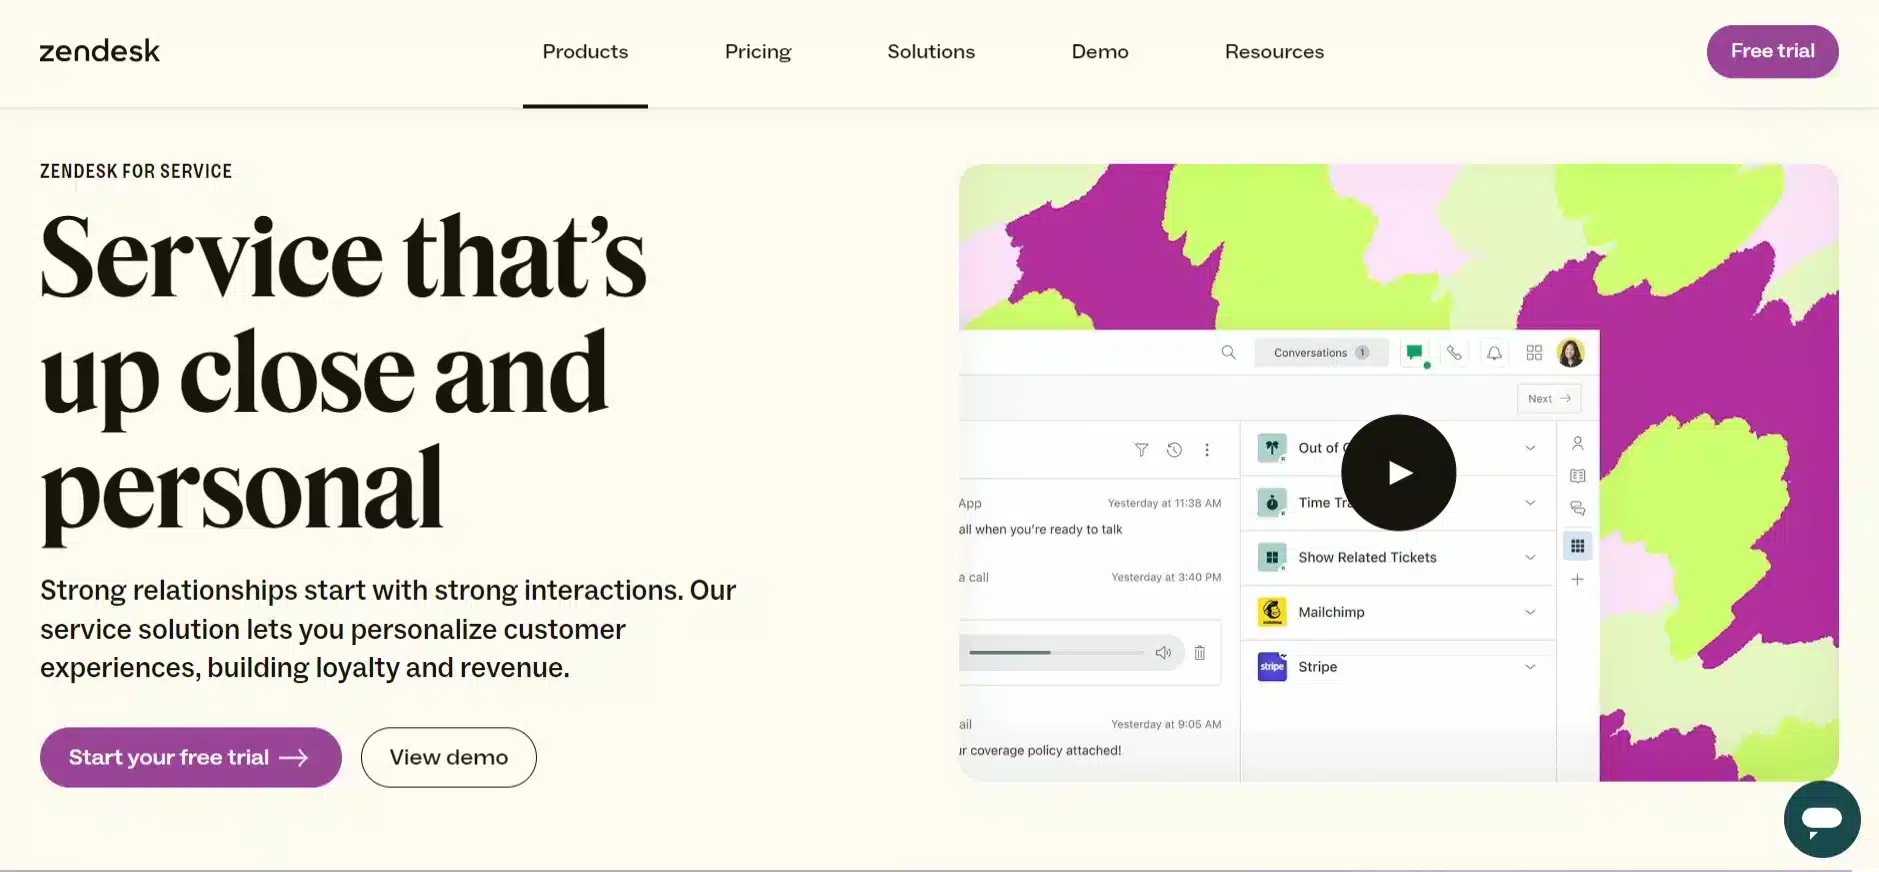Click the audio volume speaker icon
This screenshot has height=872, width=1879.
click(x=1163, y=653)
